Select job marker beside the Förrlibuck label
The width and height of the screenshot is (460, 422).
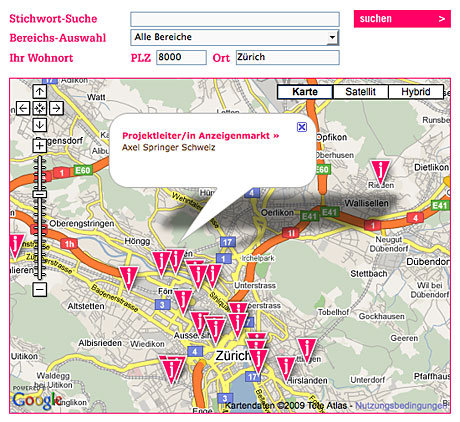(183, 302)
